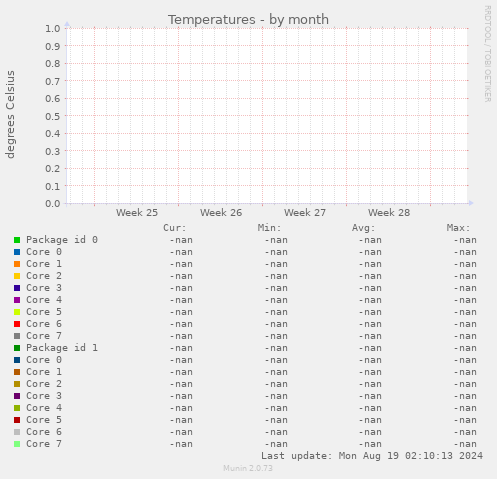
Task: Click the Max value in Package id 0 row
Action: tap(465, 240)
